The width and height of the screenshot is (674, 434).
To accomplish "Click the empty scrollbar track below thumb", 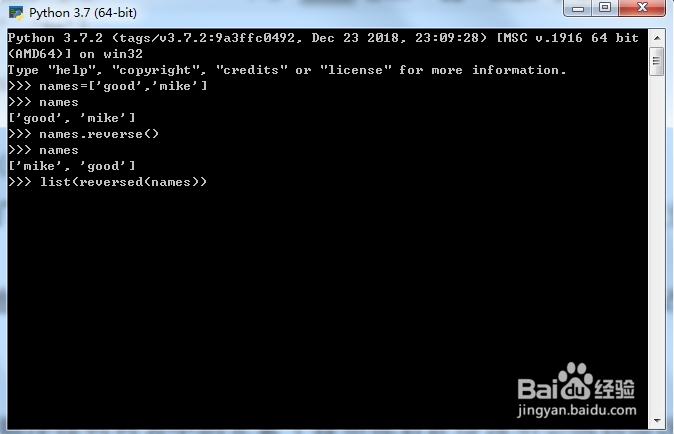I will click(x=657, y=245).
